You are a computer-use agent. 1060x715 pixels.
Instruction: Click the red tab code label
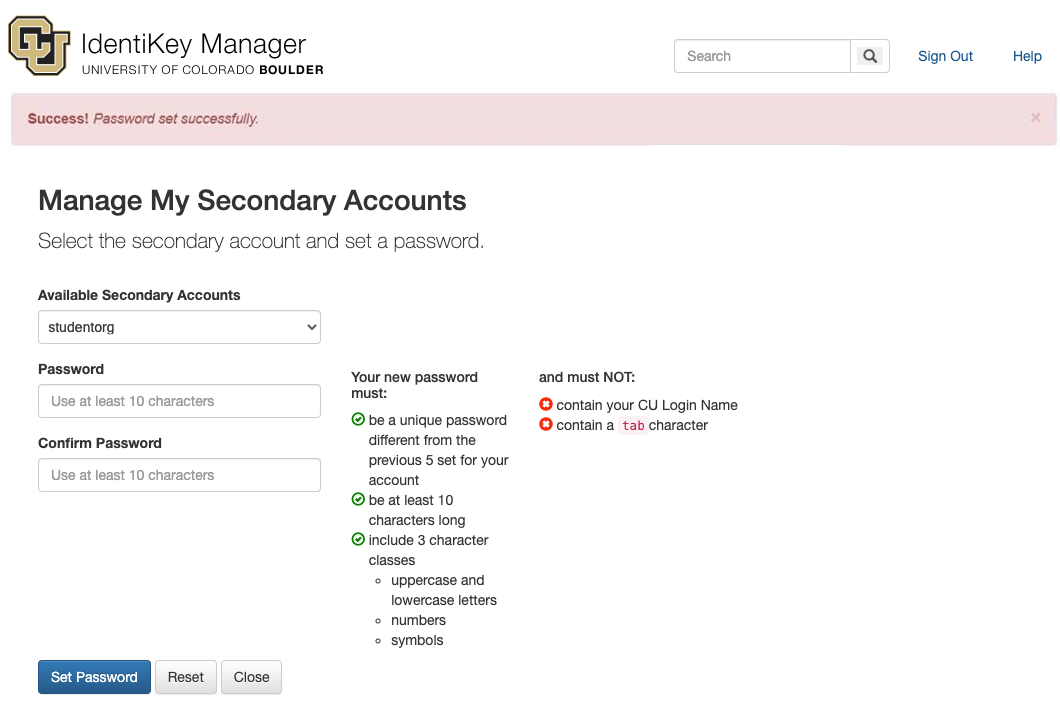[x=633, y=426]
